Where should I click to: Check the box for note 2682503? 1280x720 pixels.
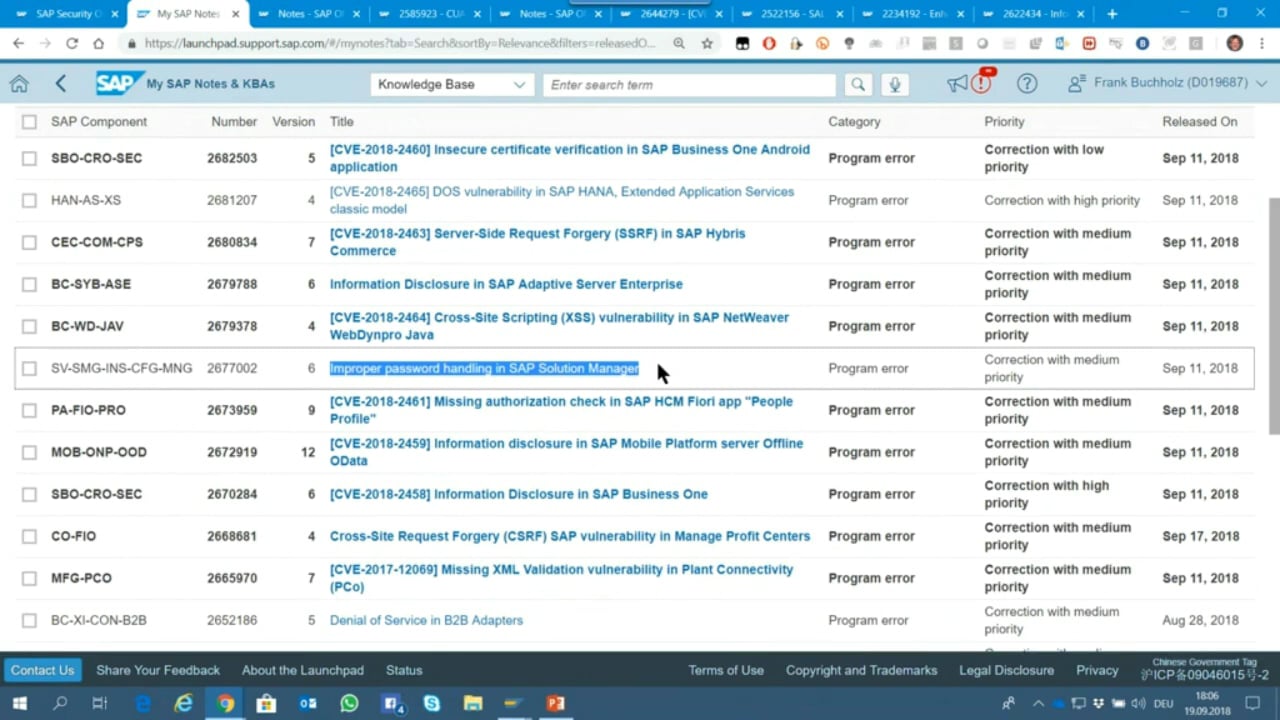click(29, 158)
